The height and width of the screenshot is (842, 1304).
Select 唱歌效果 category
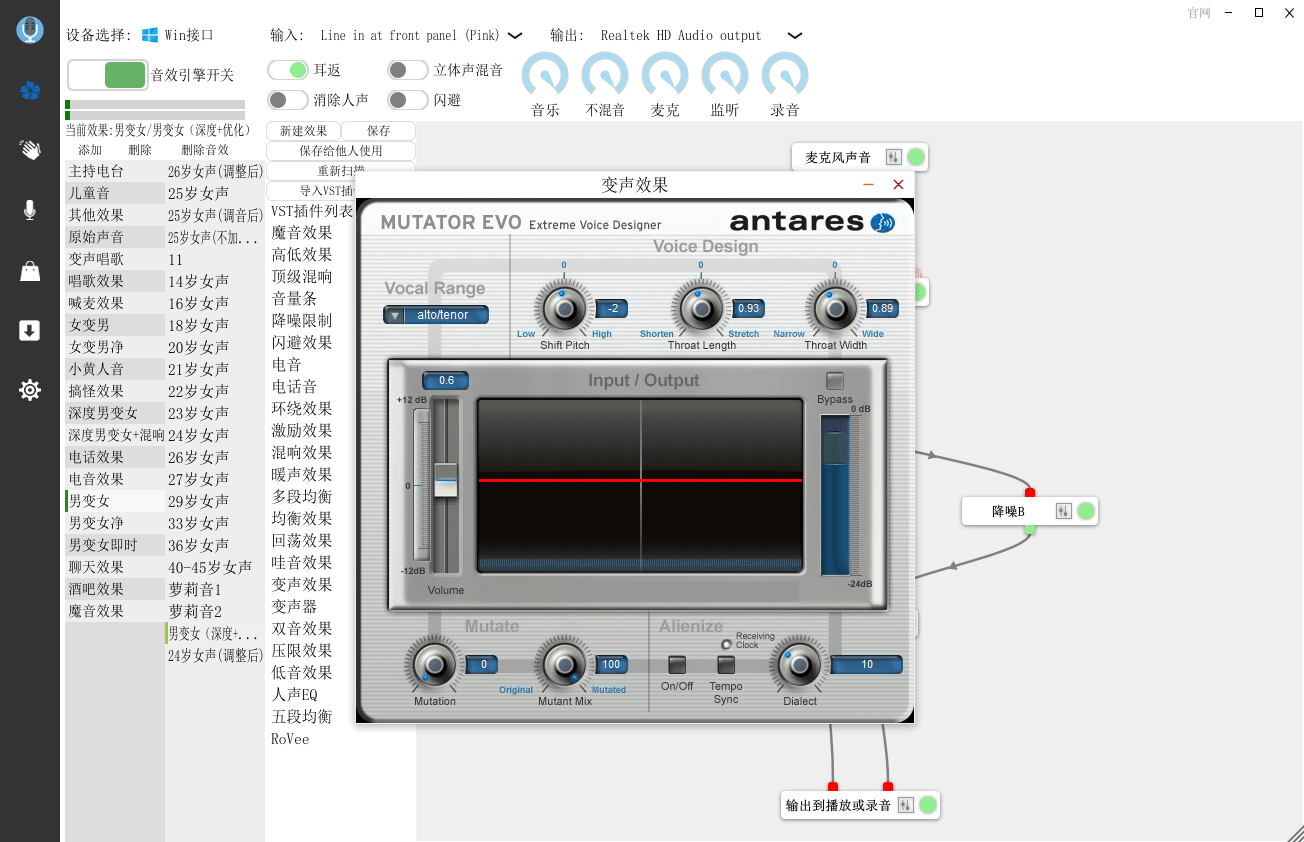(x=115, y=281)
